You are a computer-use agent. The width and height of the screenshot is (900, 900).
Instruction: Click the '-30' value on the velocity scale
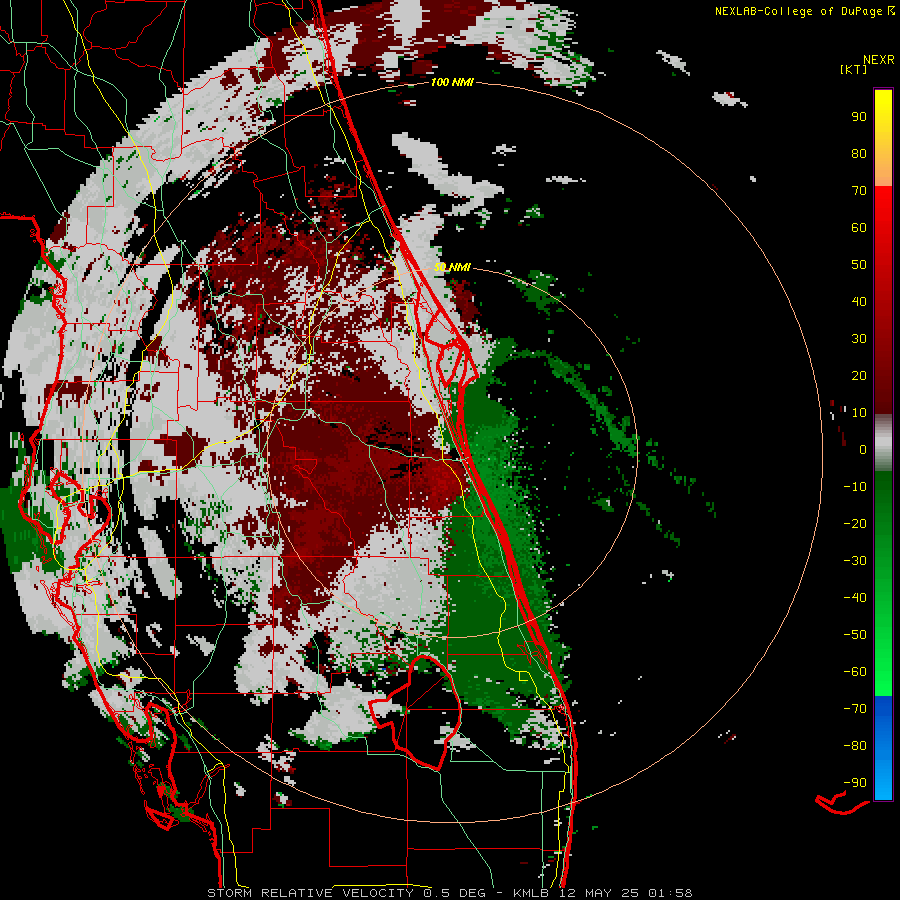[x=855, y=561]
